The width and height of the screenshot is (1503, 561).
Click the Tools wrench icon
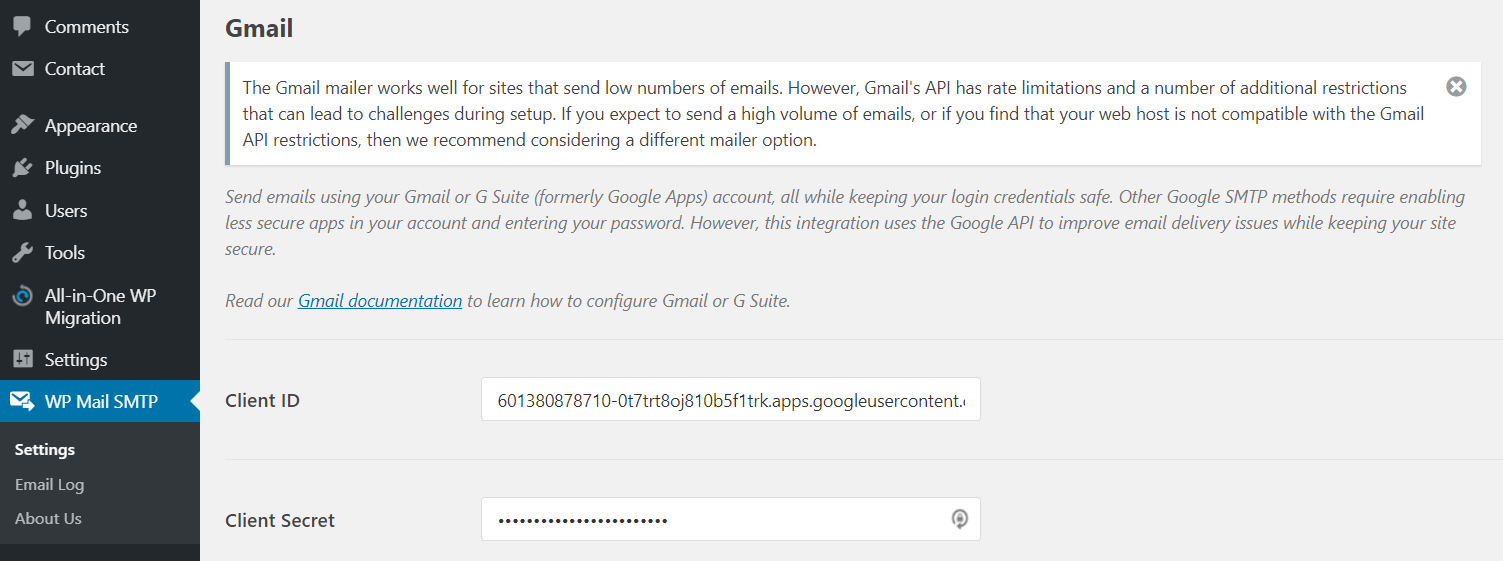coord(22,252)
